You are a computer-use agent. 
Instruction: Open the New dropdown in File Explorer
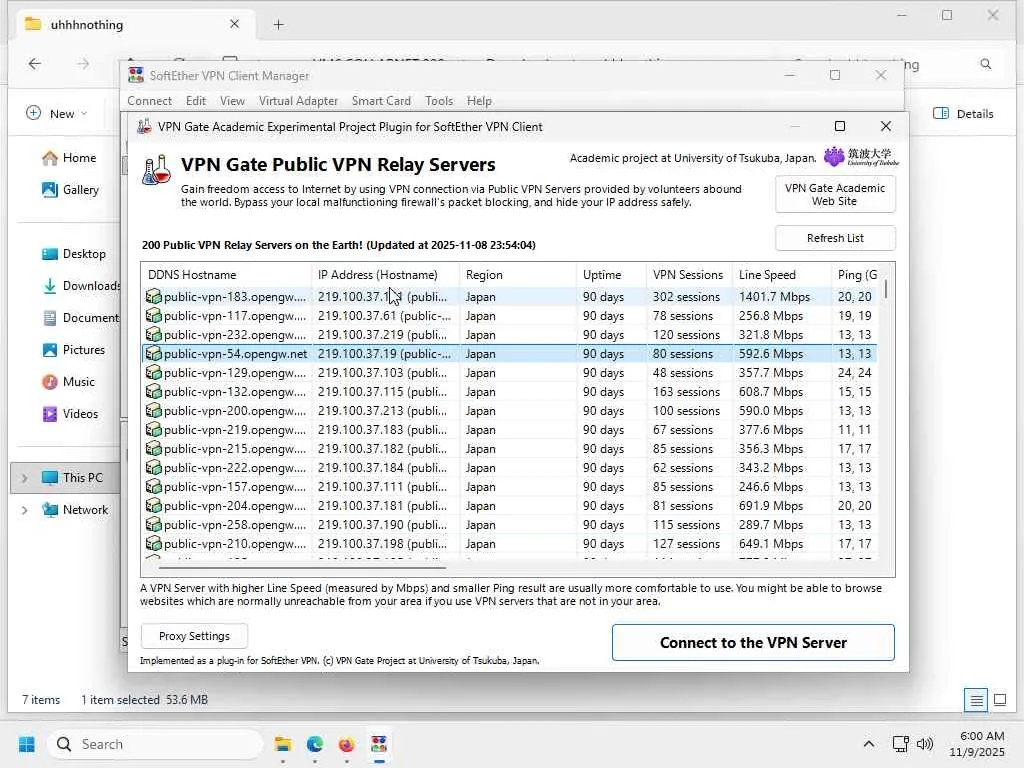tap(57, 114)
